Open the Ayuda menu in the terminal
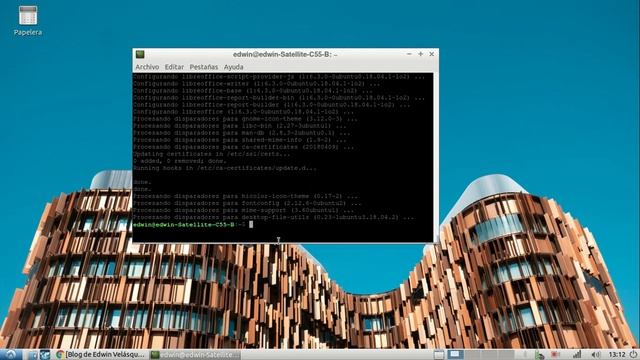Screen dimensions: 640x360 tap(233, 67)
